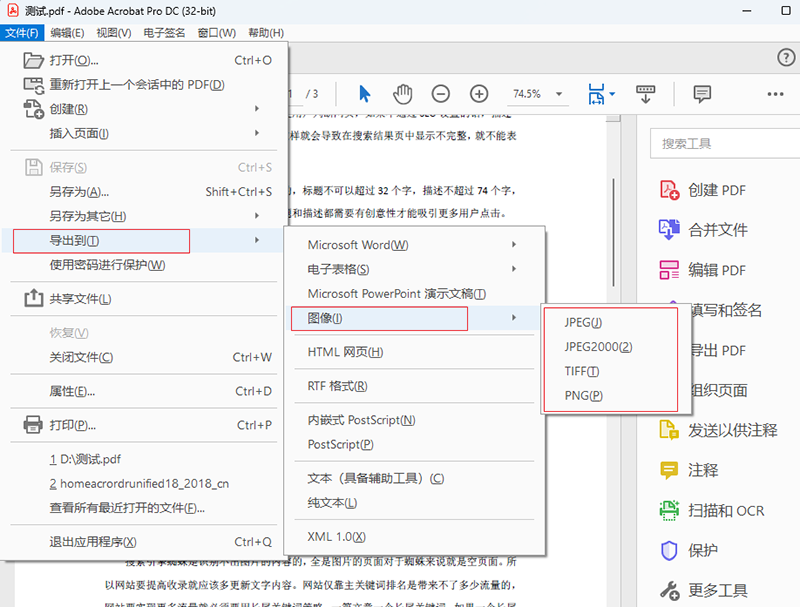
Task: Expand the Microsoft Word submenu arrow
Action: point(514,245)
